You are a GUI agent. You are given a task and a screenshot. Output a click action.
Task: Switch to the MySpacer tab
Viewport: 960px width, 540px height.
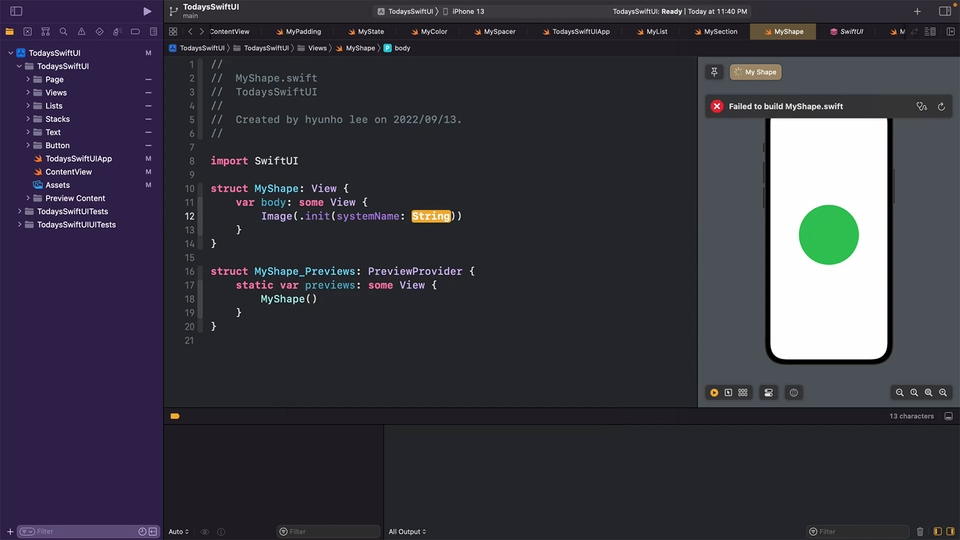coord(495,31)
